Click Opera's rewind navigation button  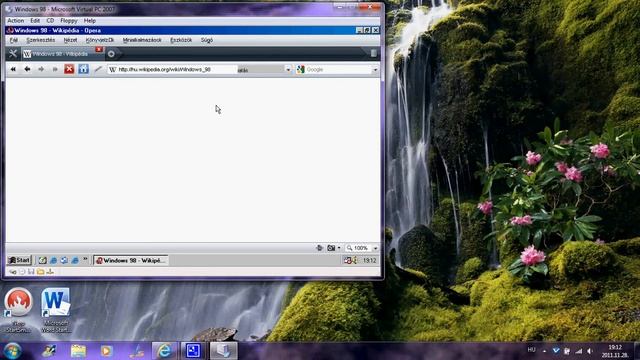click(x=13, y=69)
